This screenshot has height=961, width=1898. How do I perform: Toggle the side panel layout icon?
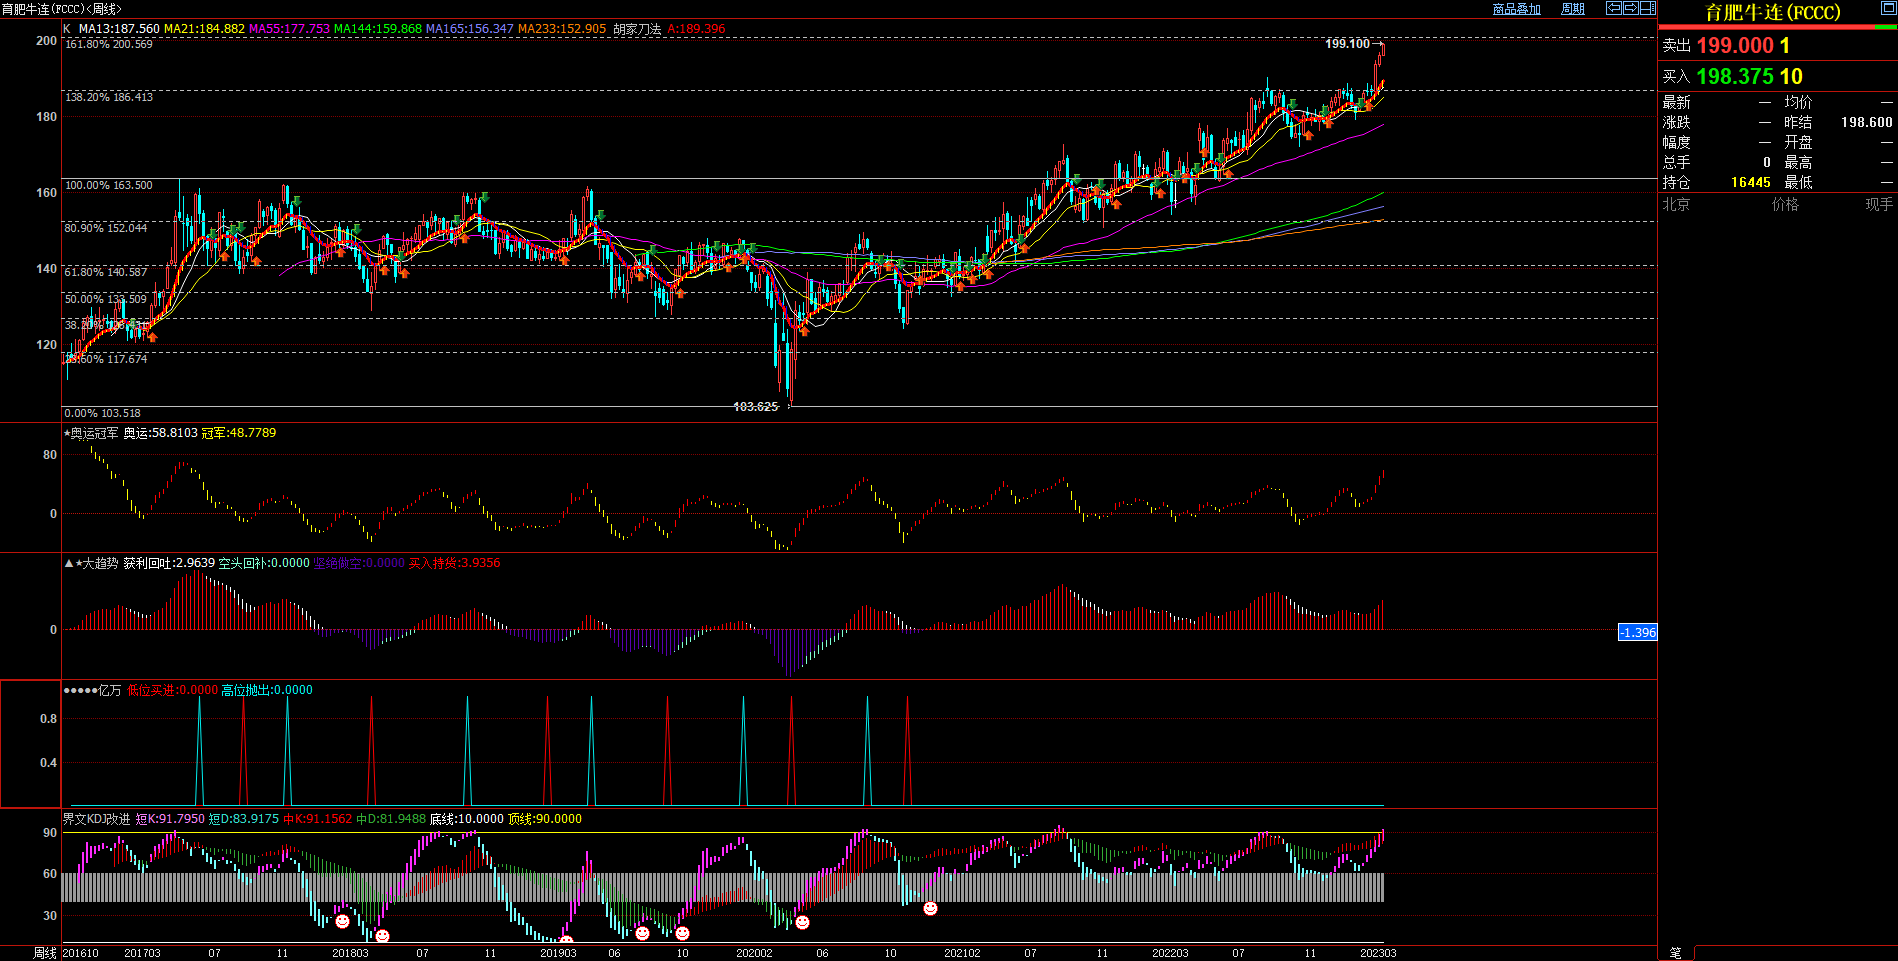point(1647,8)
